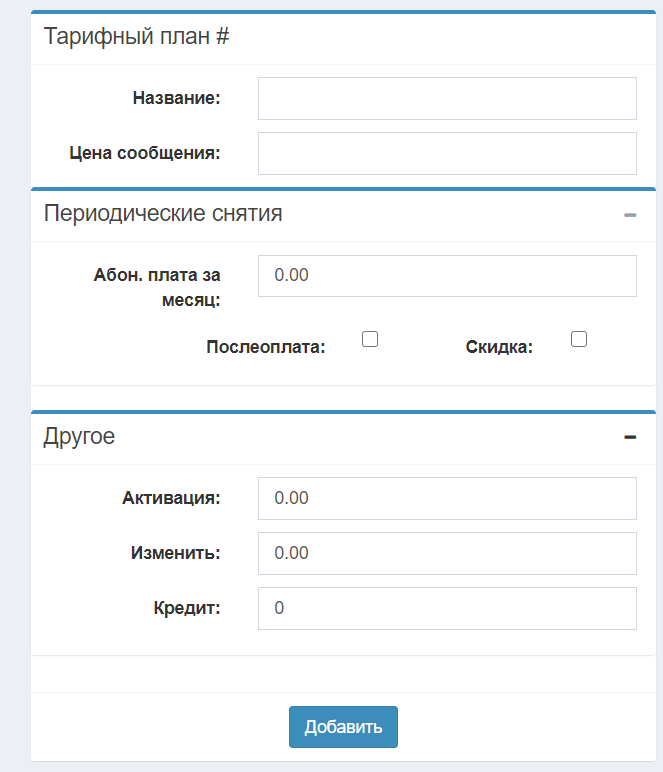This screenshot has width=663, height=772.
Task: Enable the Послеоплата checkbox
Action: point(370,339)
